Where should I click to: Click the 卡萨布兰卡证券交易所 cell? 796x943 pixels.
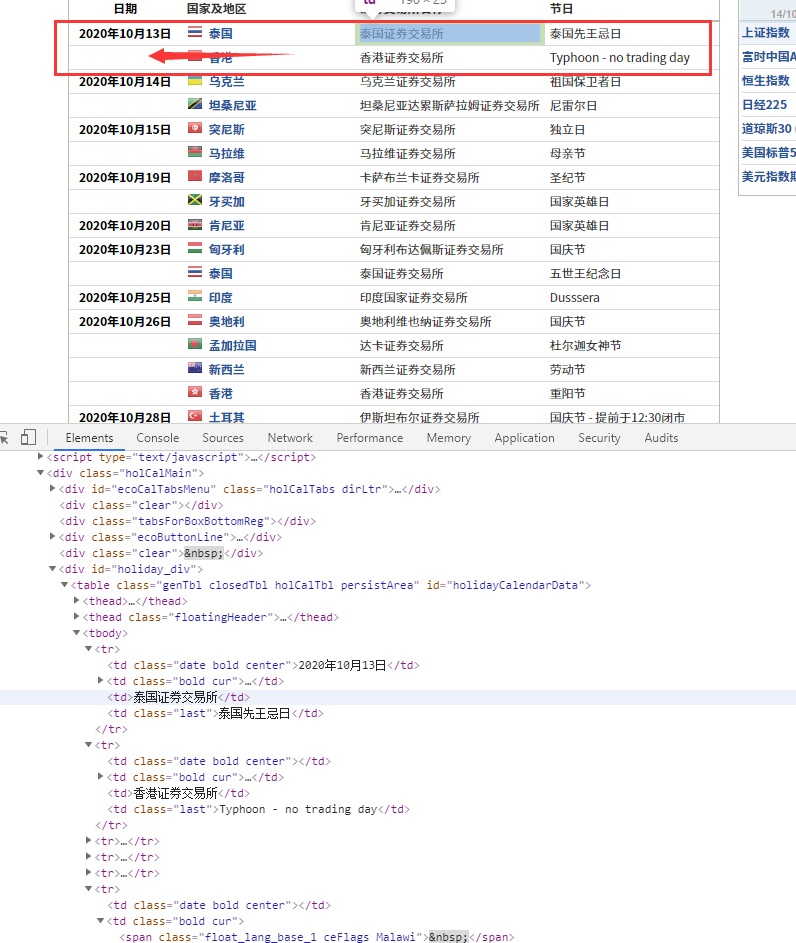tap(420, 178)
